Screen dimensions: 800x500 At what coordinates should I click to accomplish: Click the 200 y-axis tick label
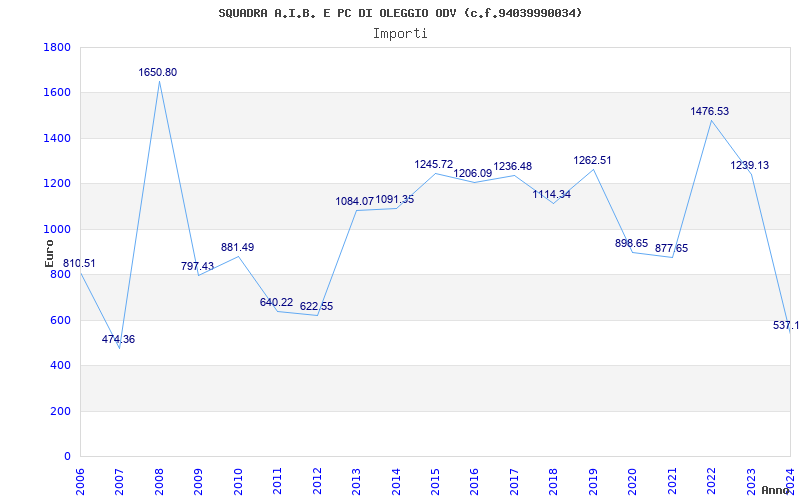(x=60, y=411)
